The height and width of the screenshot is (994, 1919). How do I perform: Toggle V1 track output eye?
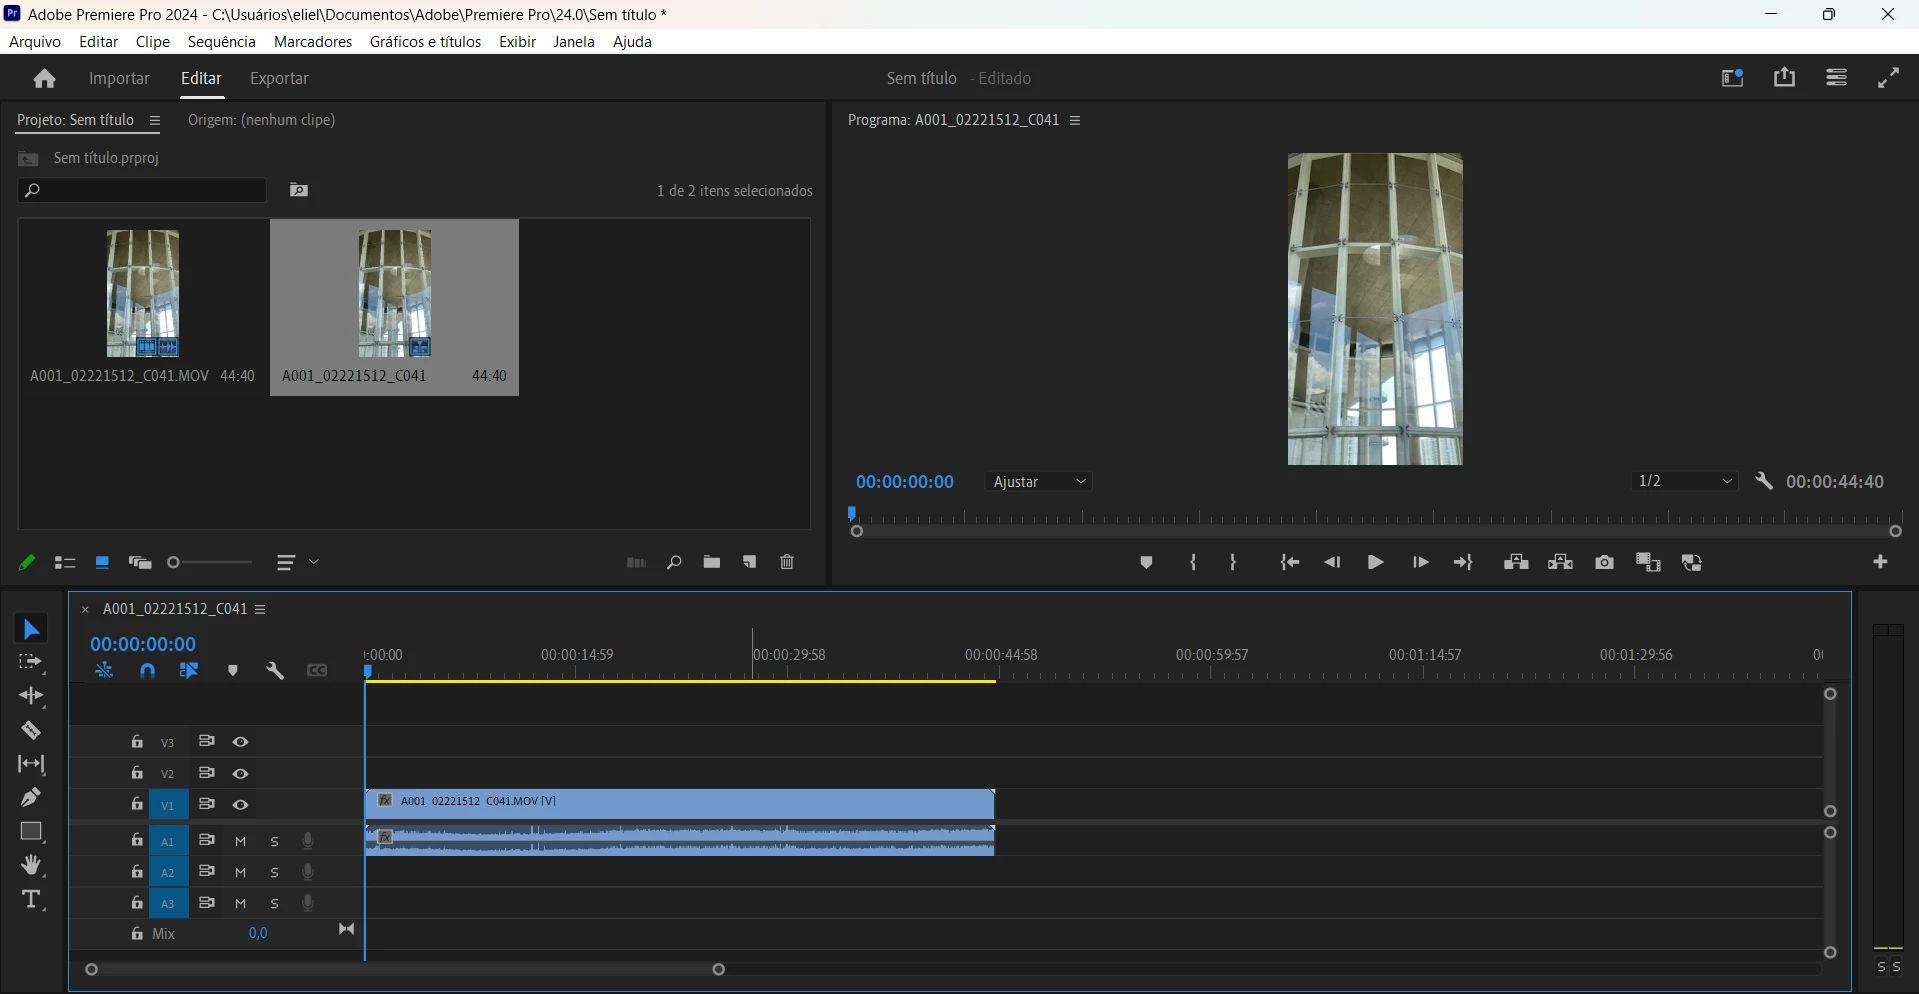[241, 805]
